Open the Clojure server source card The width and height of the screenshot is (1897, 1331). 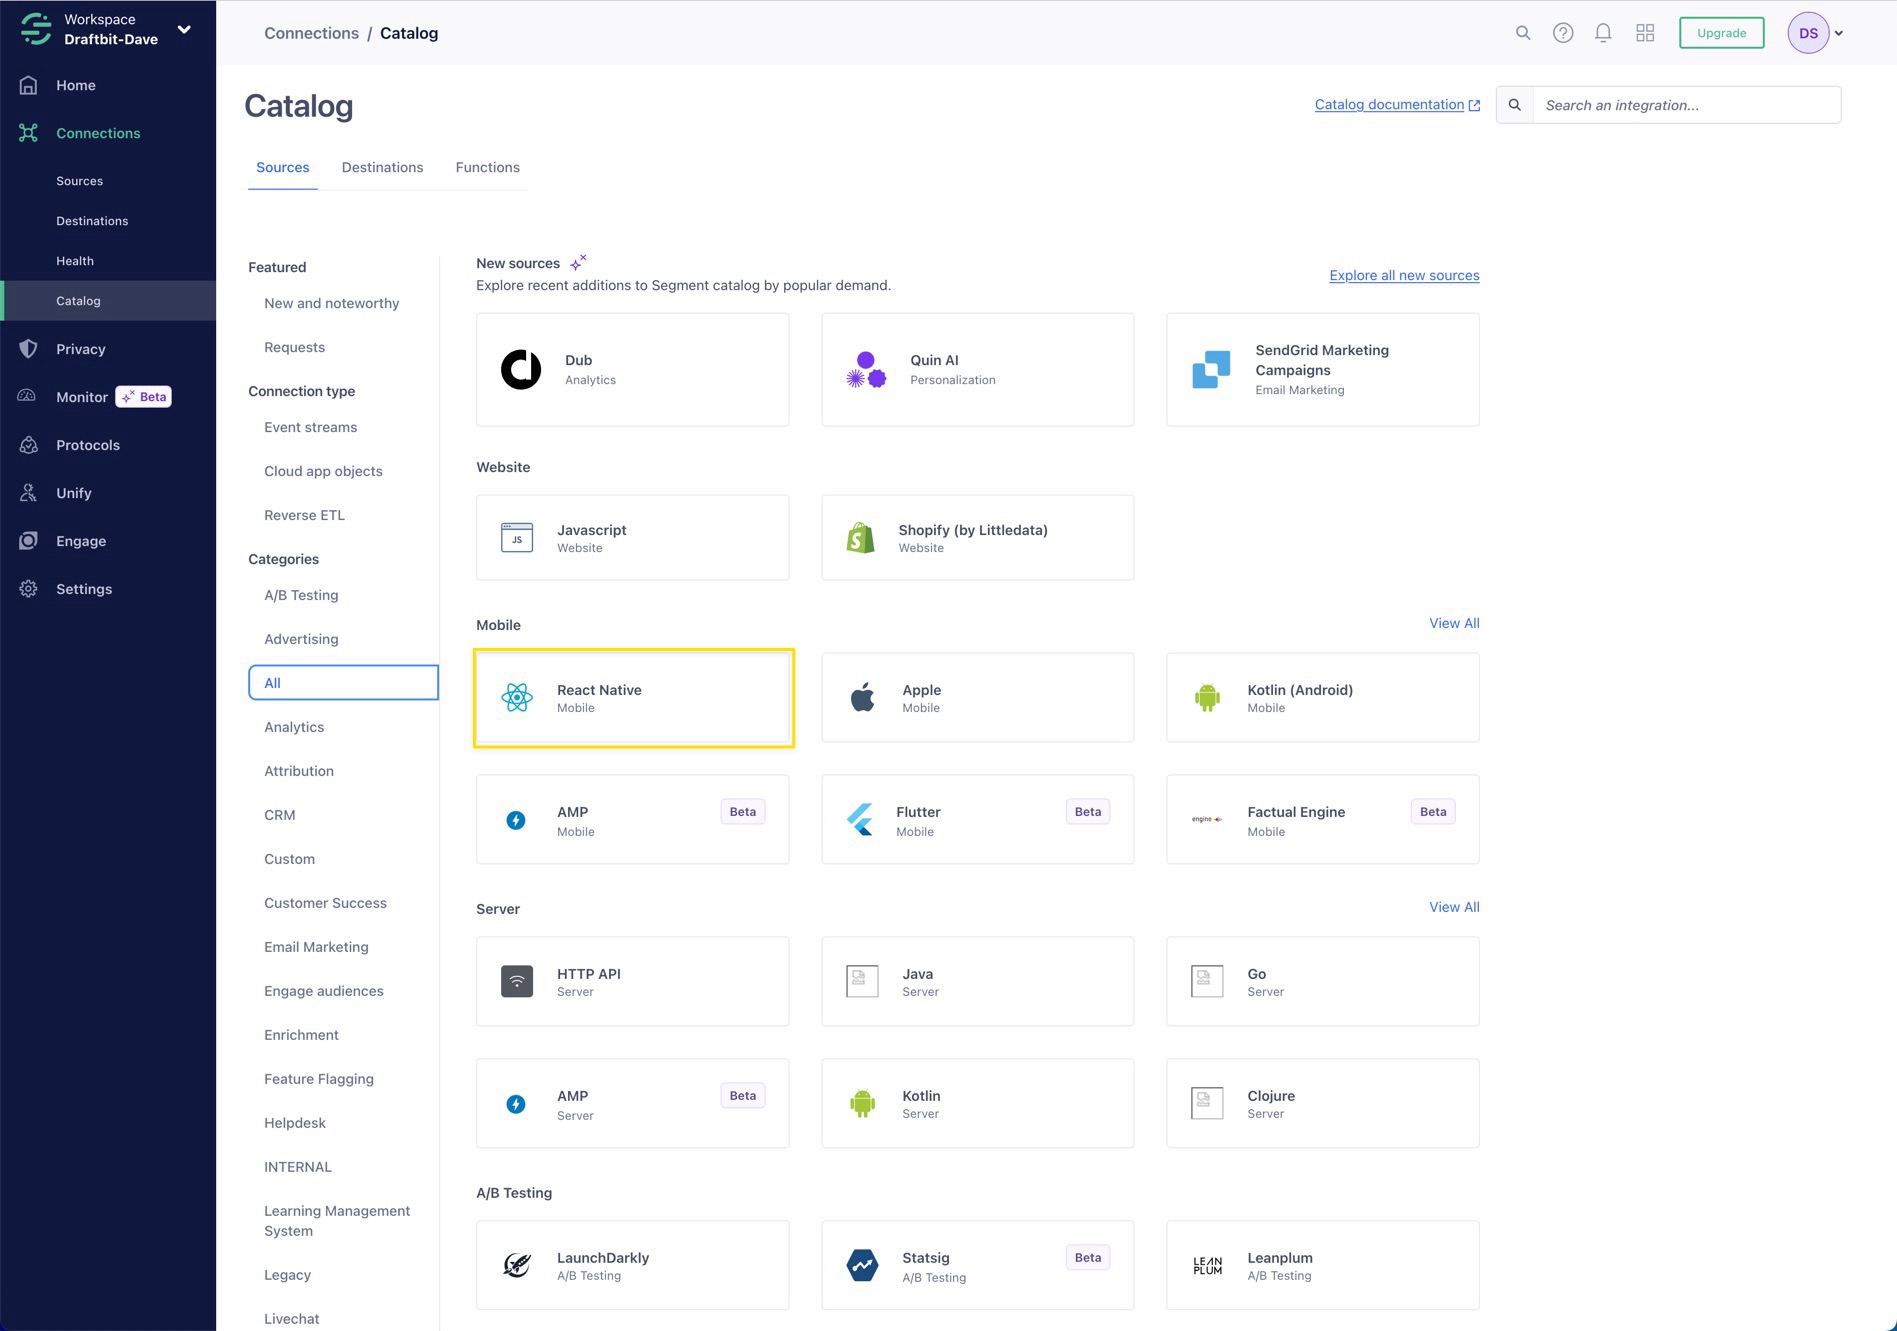click(1322, 1104)
